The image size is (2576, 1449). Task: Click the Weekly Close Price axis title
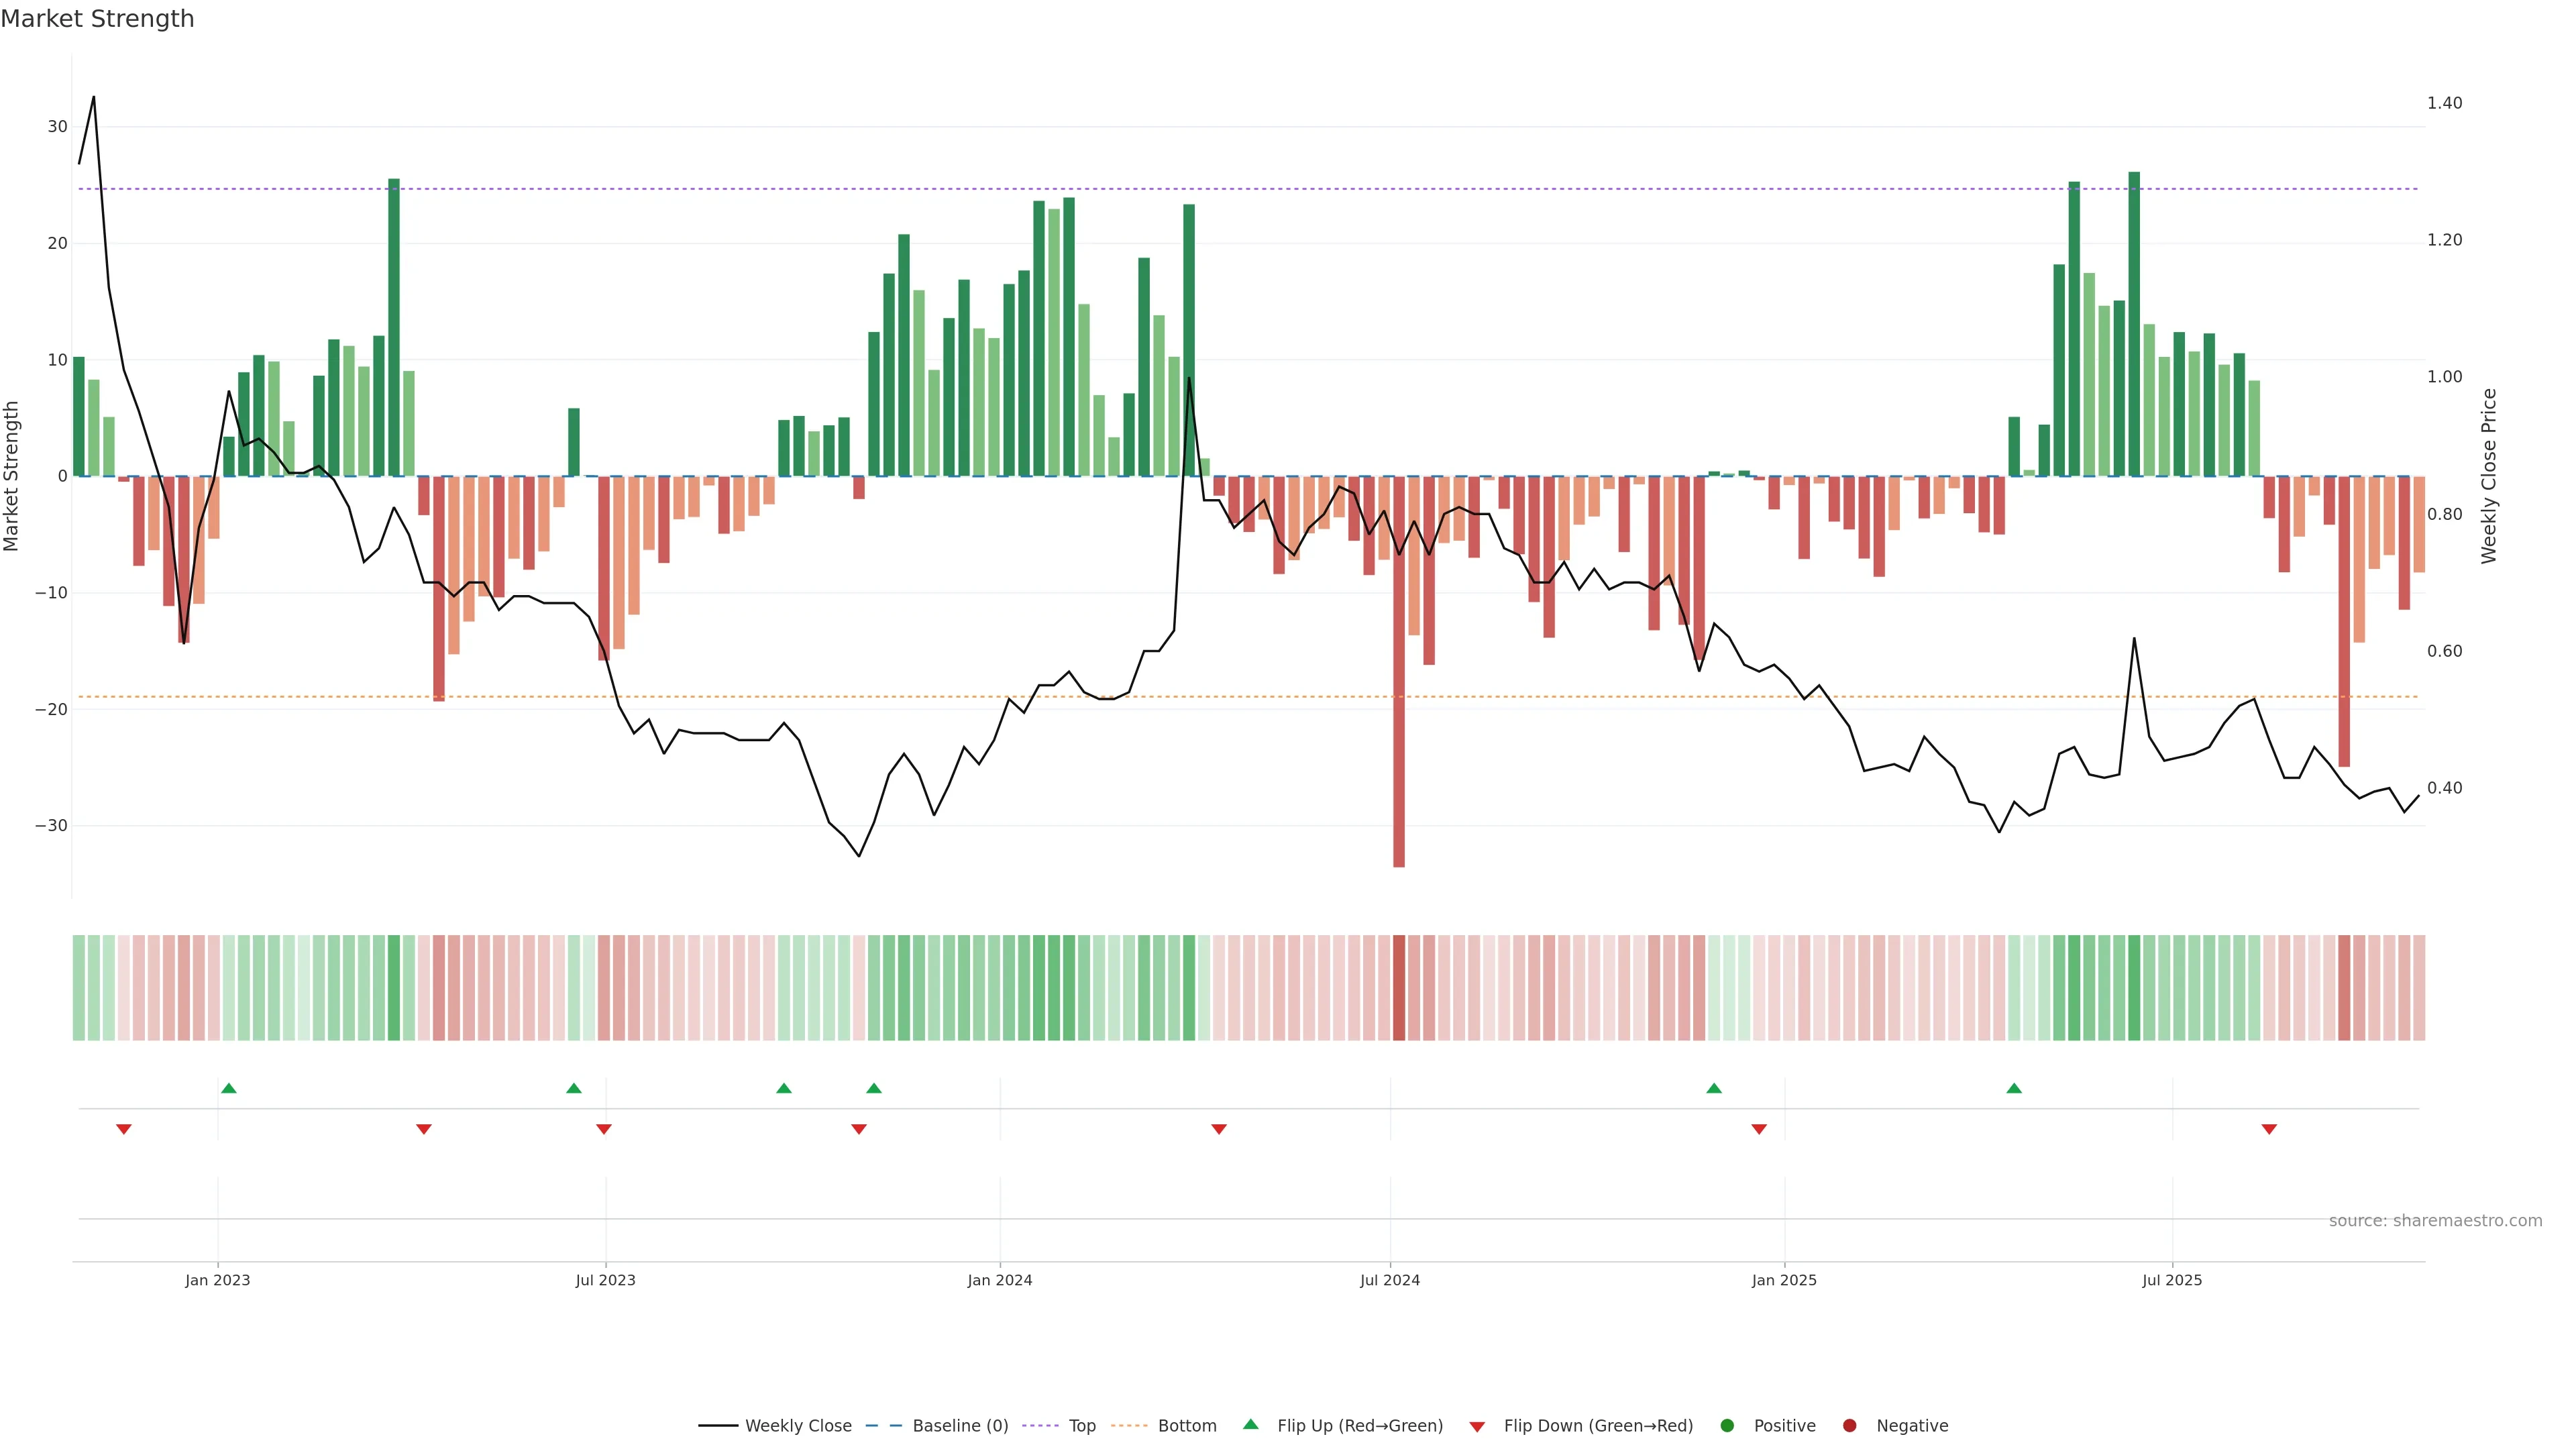click(2489, 476)
